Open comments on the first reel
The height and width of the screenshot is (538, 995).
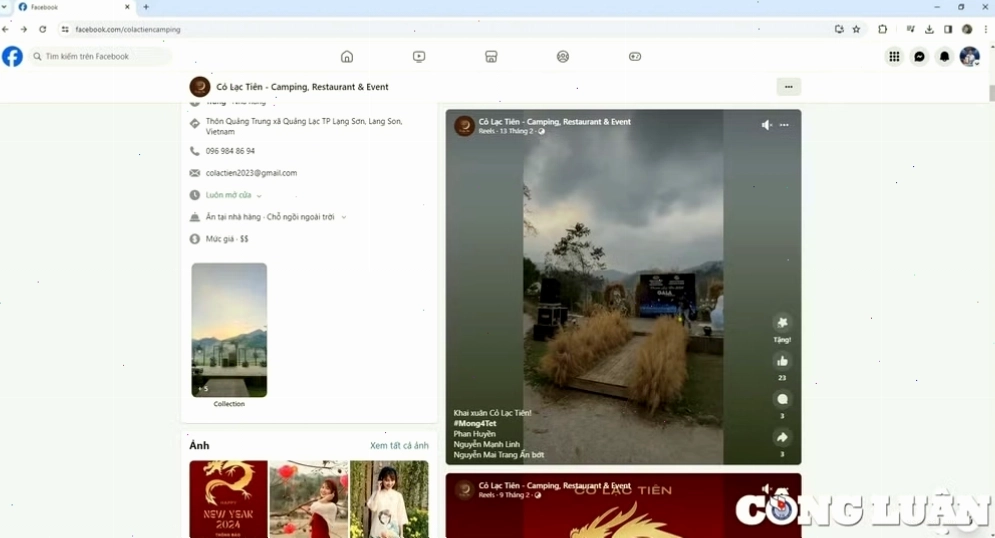tap(782, 399)
